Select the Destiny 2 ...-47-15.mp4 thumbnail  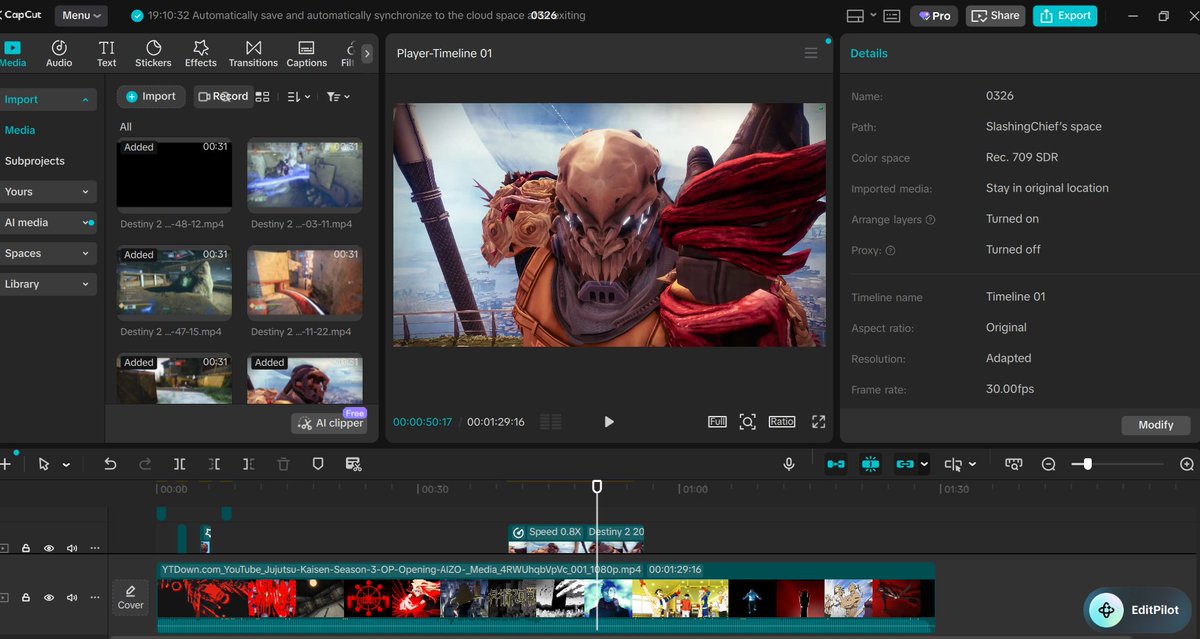pos(174,281)
